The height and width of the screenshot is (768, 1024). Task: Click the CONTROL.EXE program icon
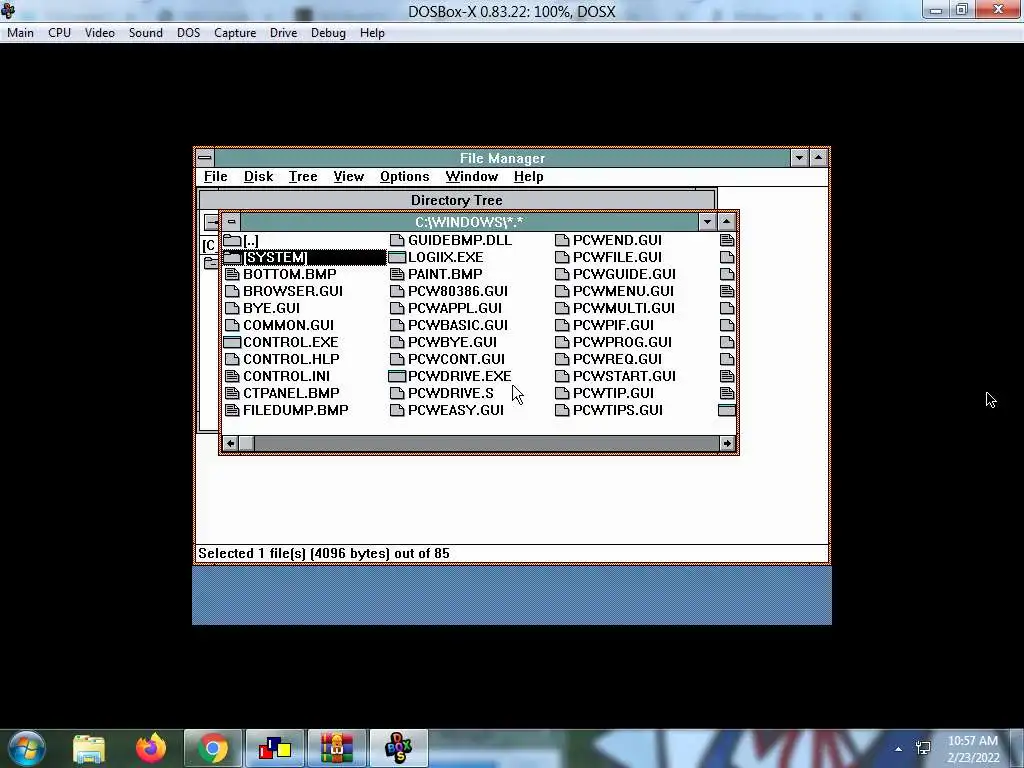tap(232, 342)
